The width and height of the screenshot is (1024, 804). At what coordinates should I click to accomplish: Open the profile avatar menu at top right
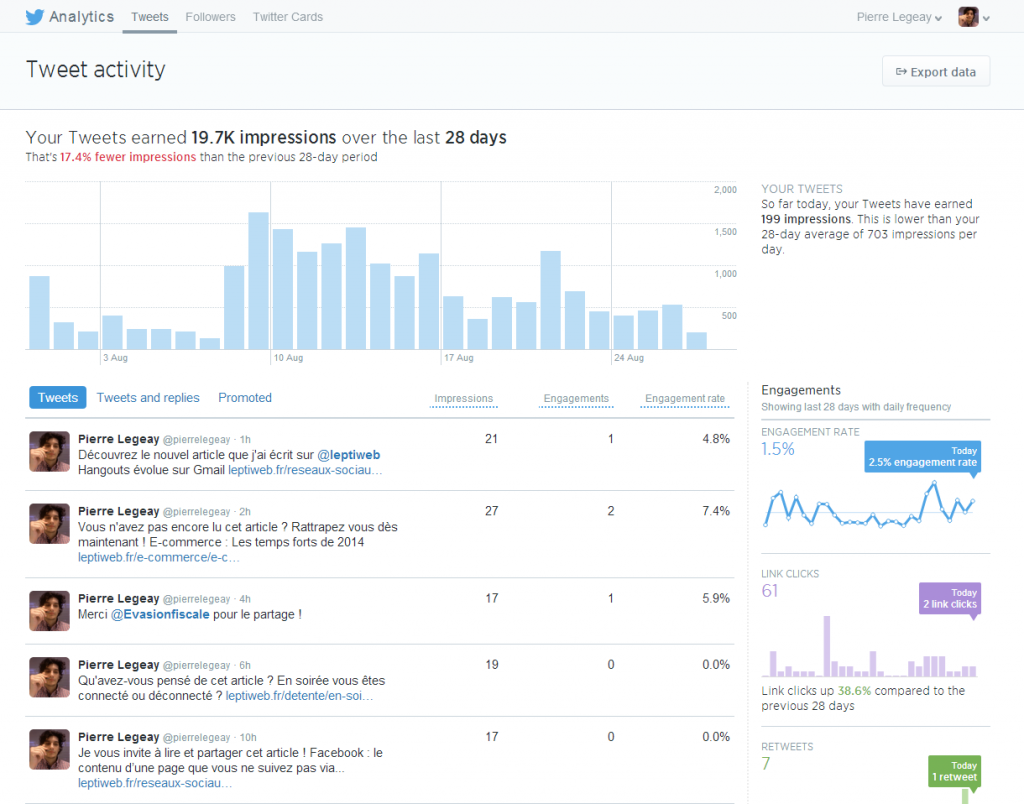(974, 17)
